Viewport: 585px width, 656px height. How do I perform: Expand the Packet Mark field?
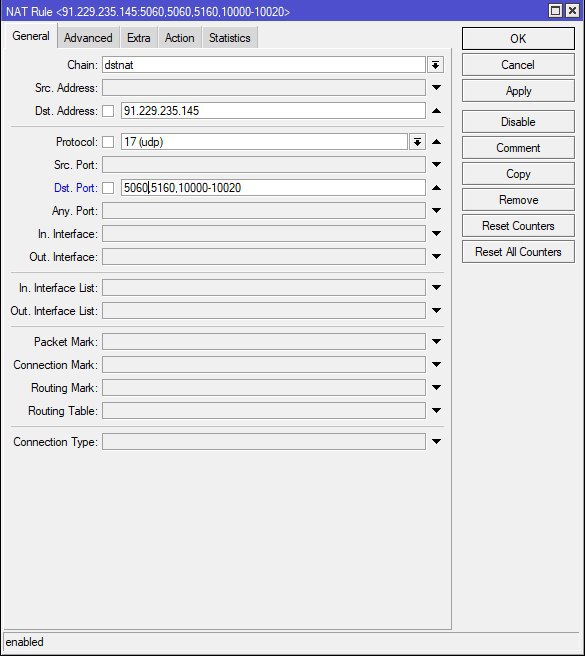[436, 341]
